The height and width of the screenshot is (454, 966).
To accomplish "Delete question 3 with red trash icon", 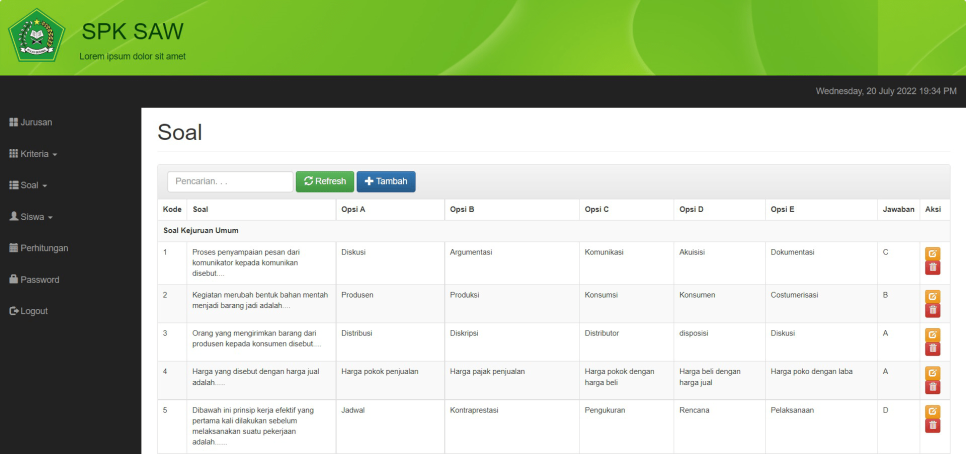I will point(932,348).
